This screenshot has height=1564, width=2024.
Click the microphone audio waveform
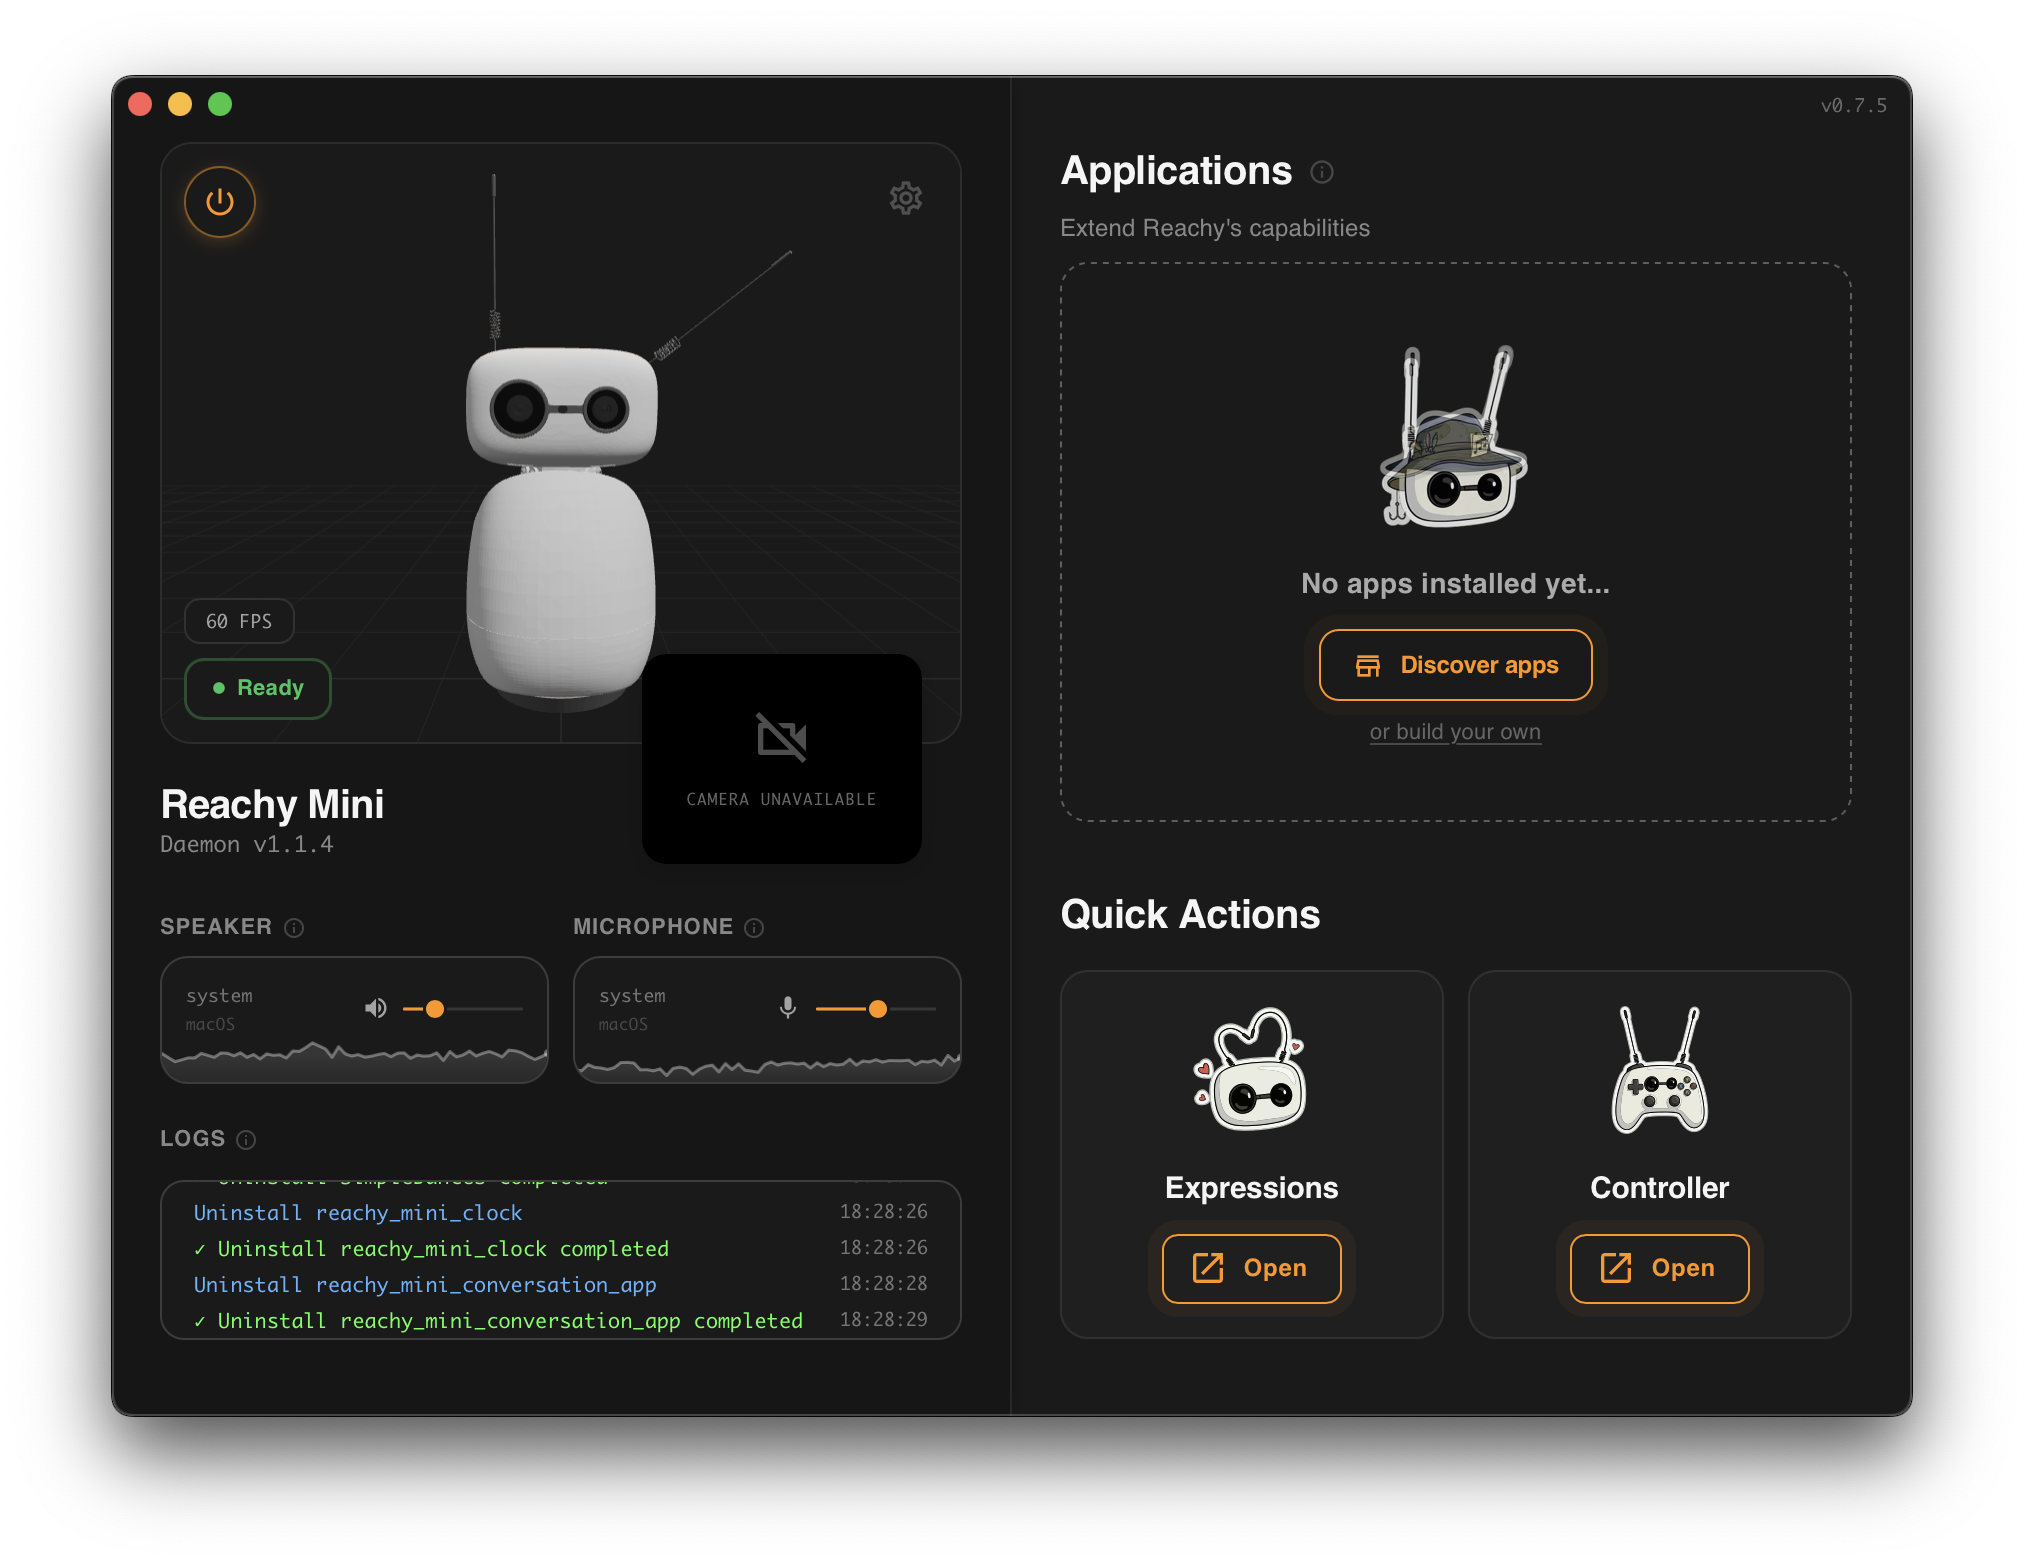tap(767, 1065)
